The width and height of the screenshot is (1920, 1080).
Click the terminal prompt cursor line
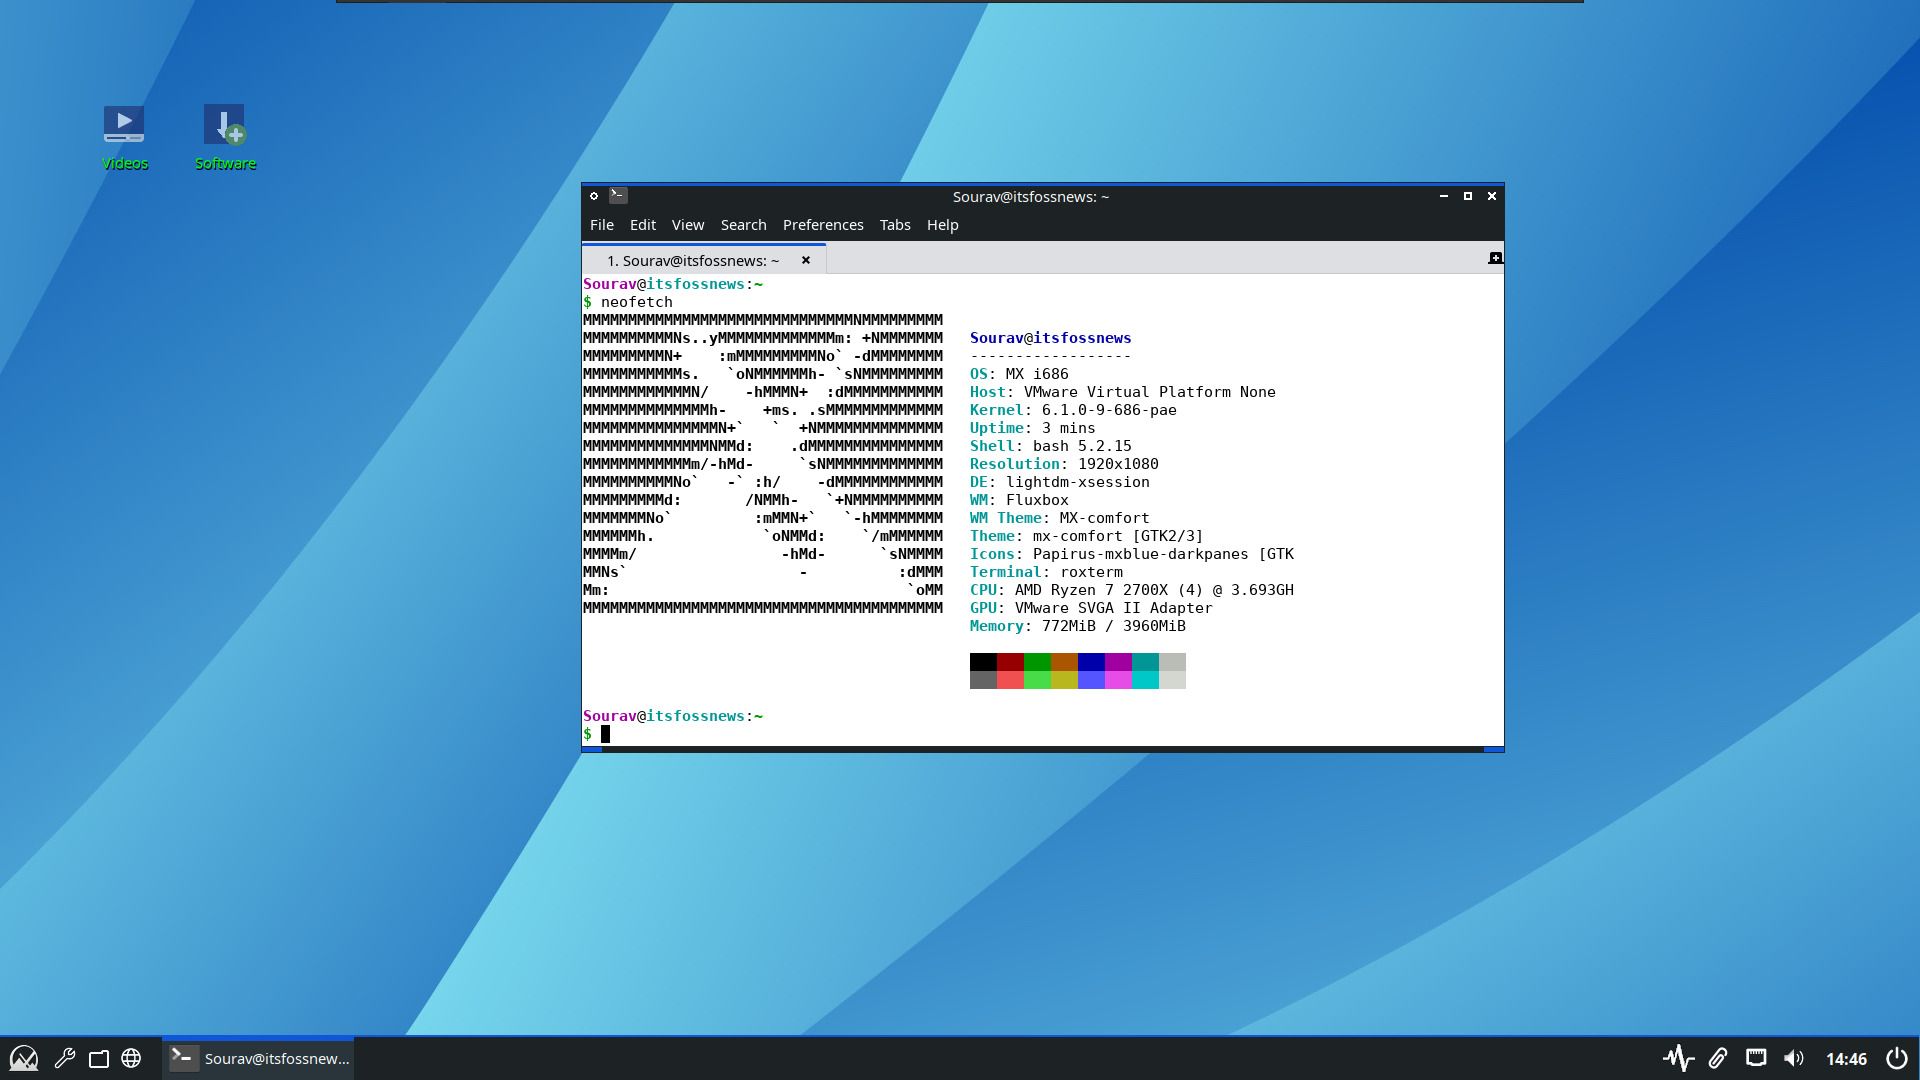click(605, 734)
